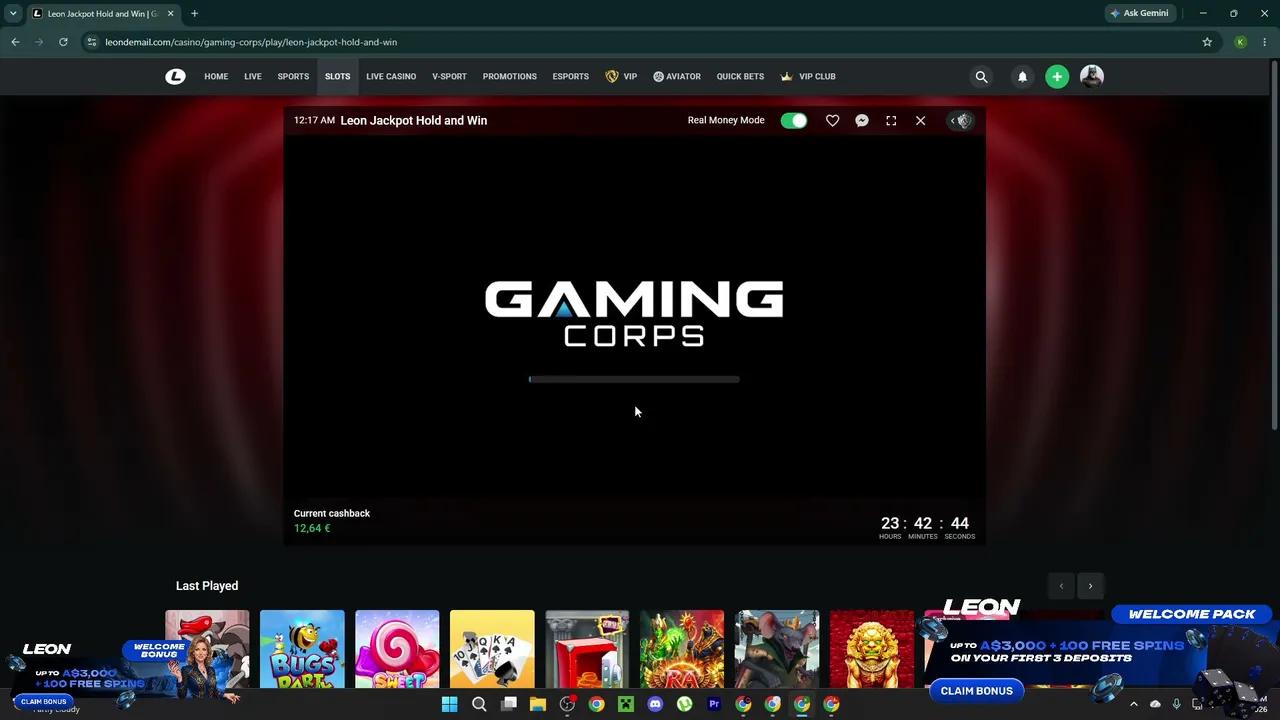Open the game chat bubble icon
Viewport: 1280px width, 720px height.
(x=862, y=120)
